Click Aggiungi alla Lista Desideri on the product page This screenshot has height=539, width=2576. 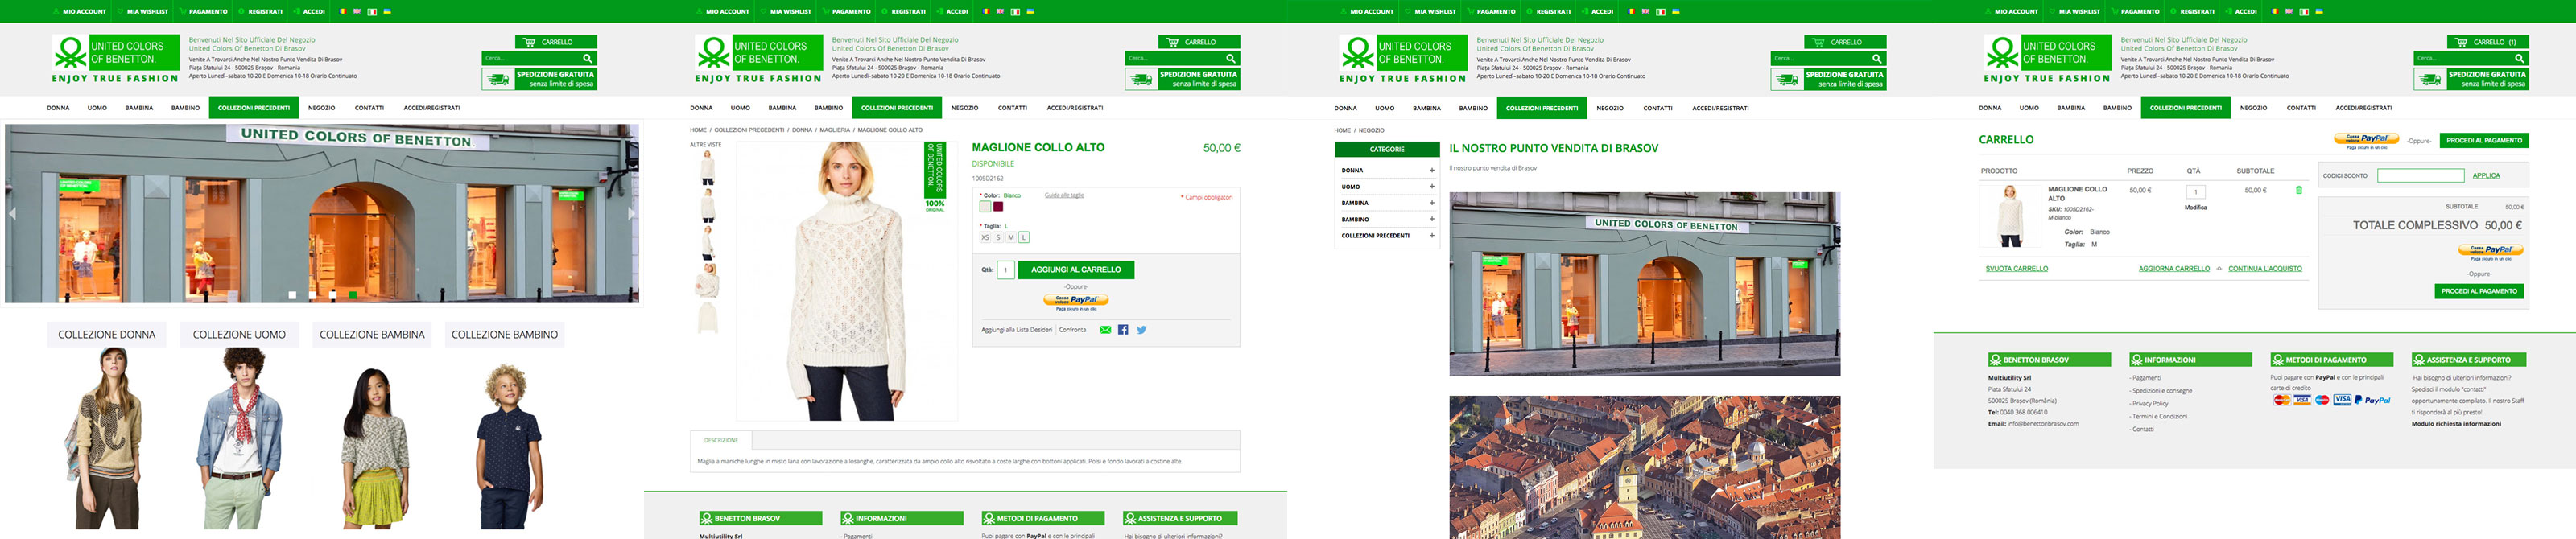tap(1016, 330)
